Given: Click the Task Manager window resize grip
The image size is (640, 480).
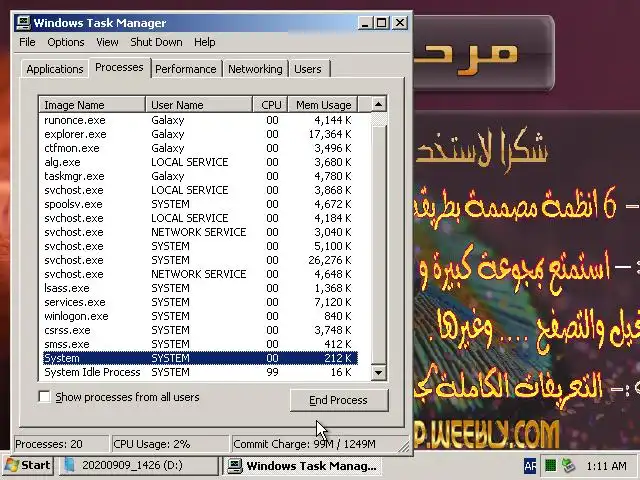Looking at the screenshot, I should pos(404,447).
